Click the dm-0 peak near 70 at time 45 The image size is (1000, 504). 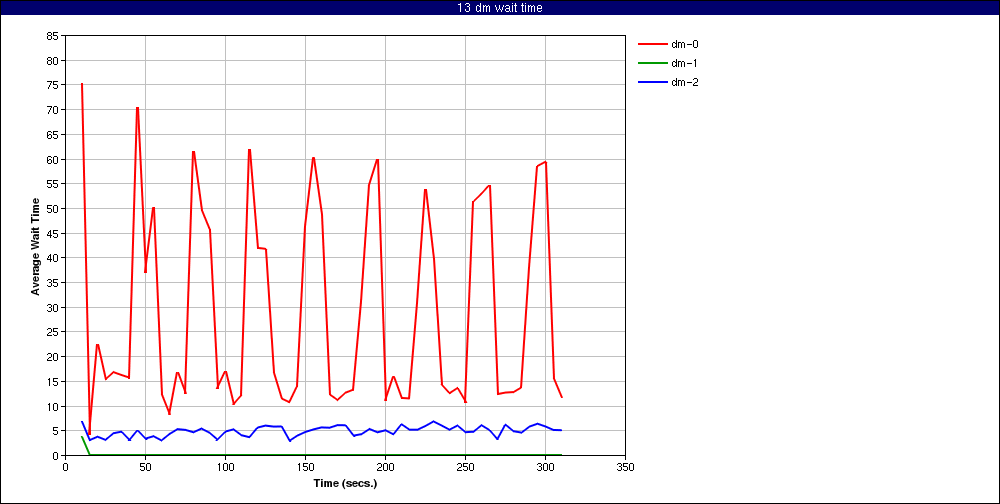coord(137,108)
